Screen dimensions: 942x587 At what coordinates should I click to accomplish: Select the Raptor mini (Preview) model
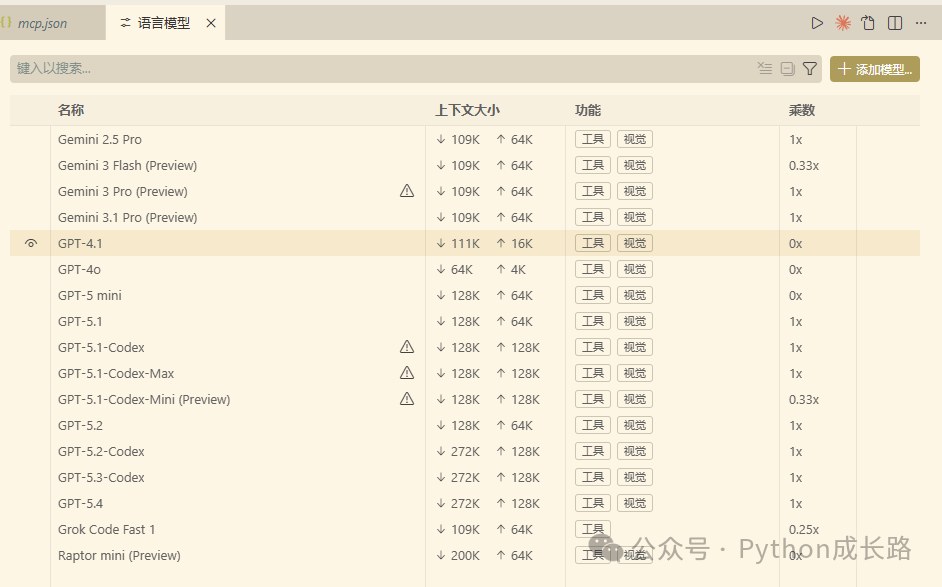click(119, 555)
